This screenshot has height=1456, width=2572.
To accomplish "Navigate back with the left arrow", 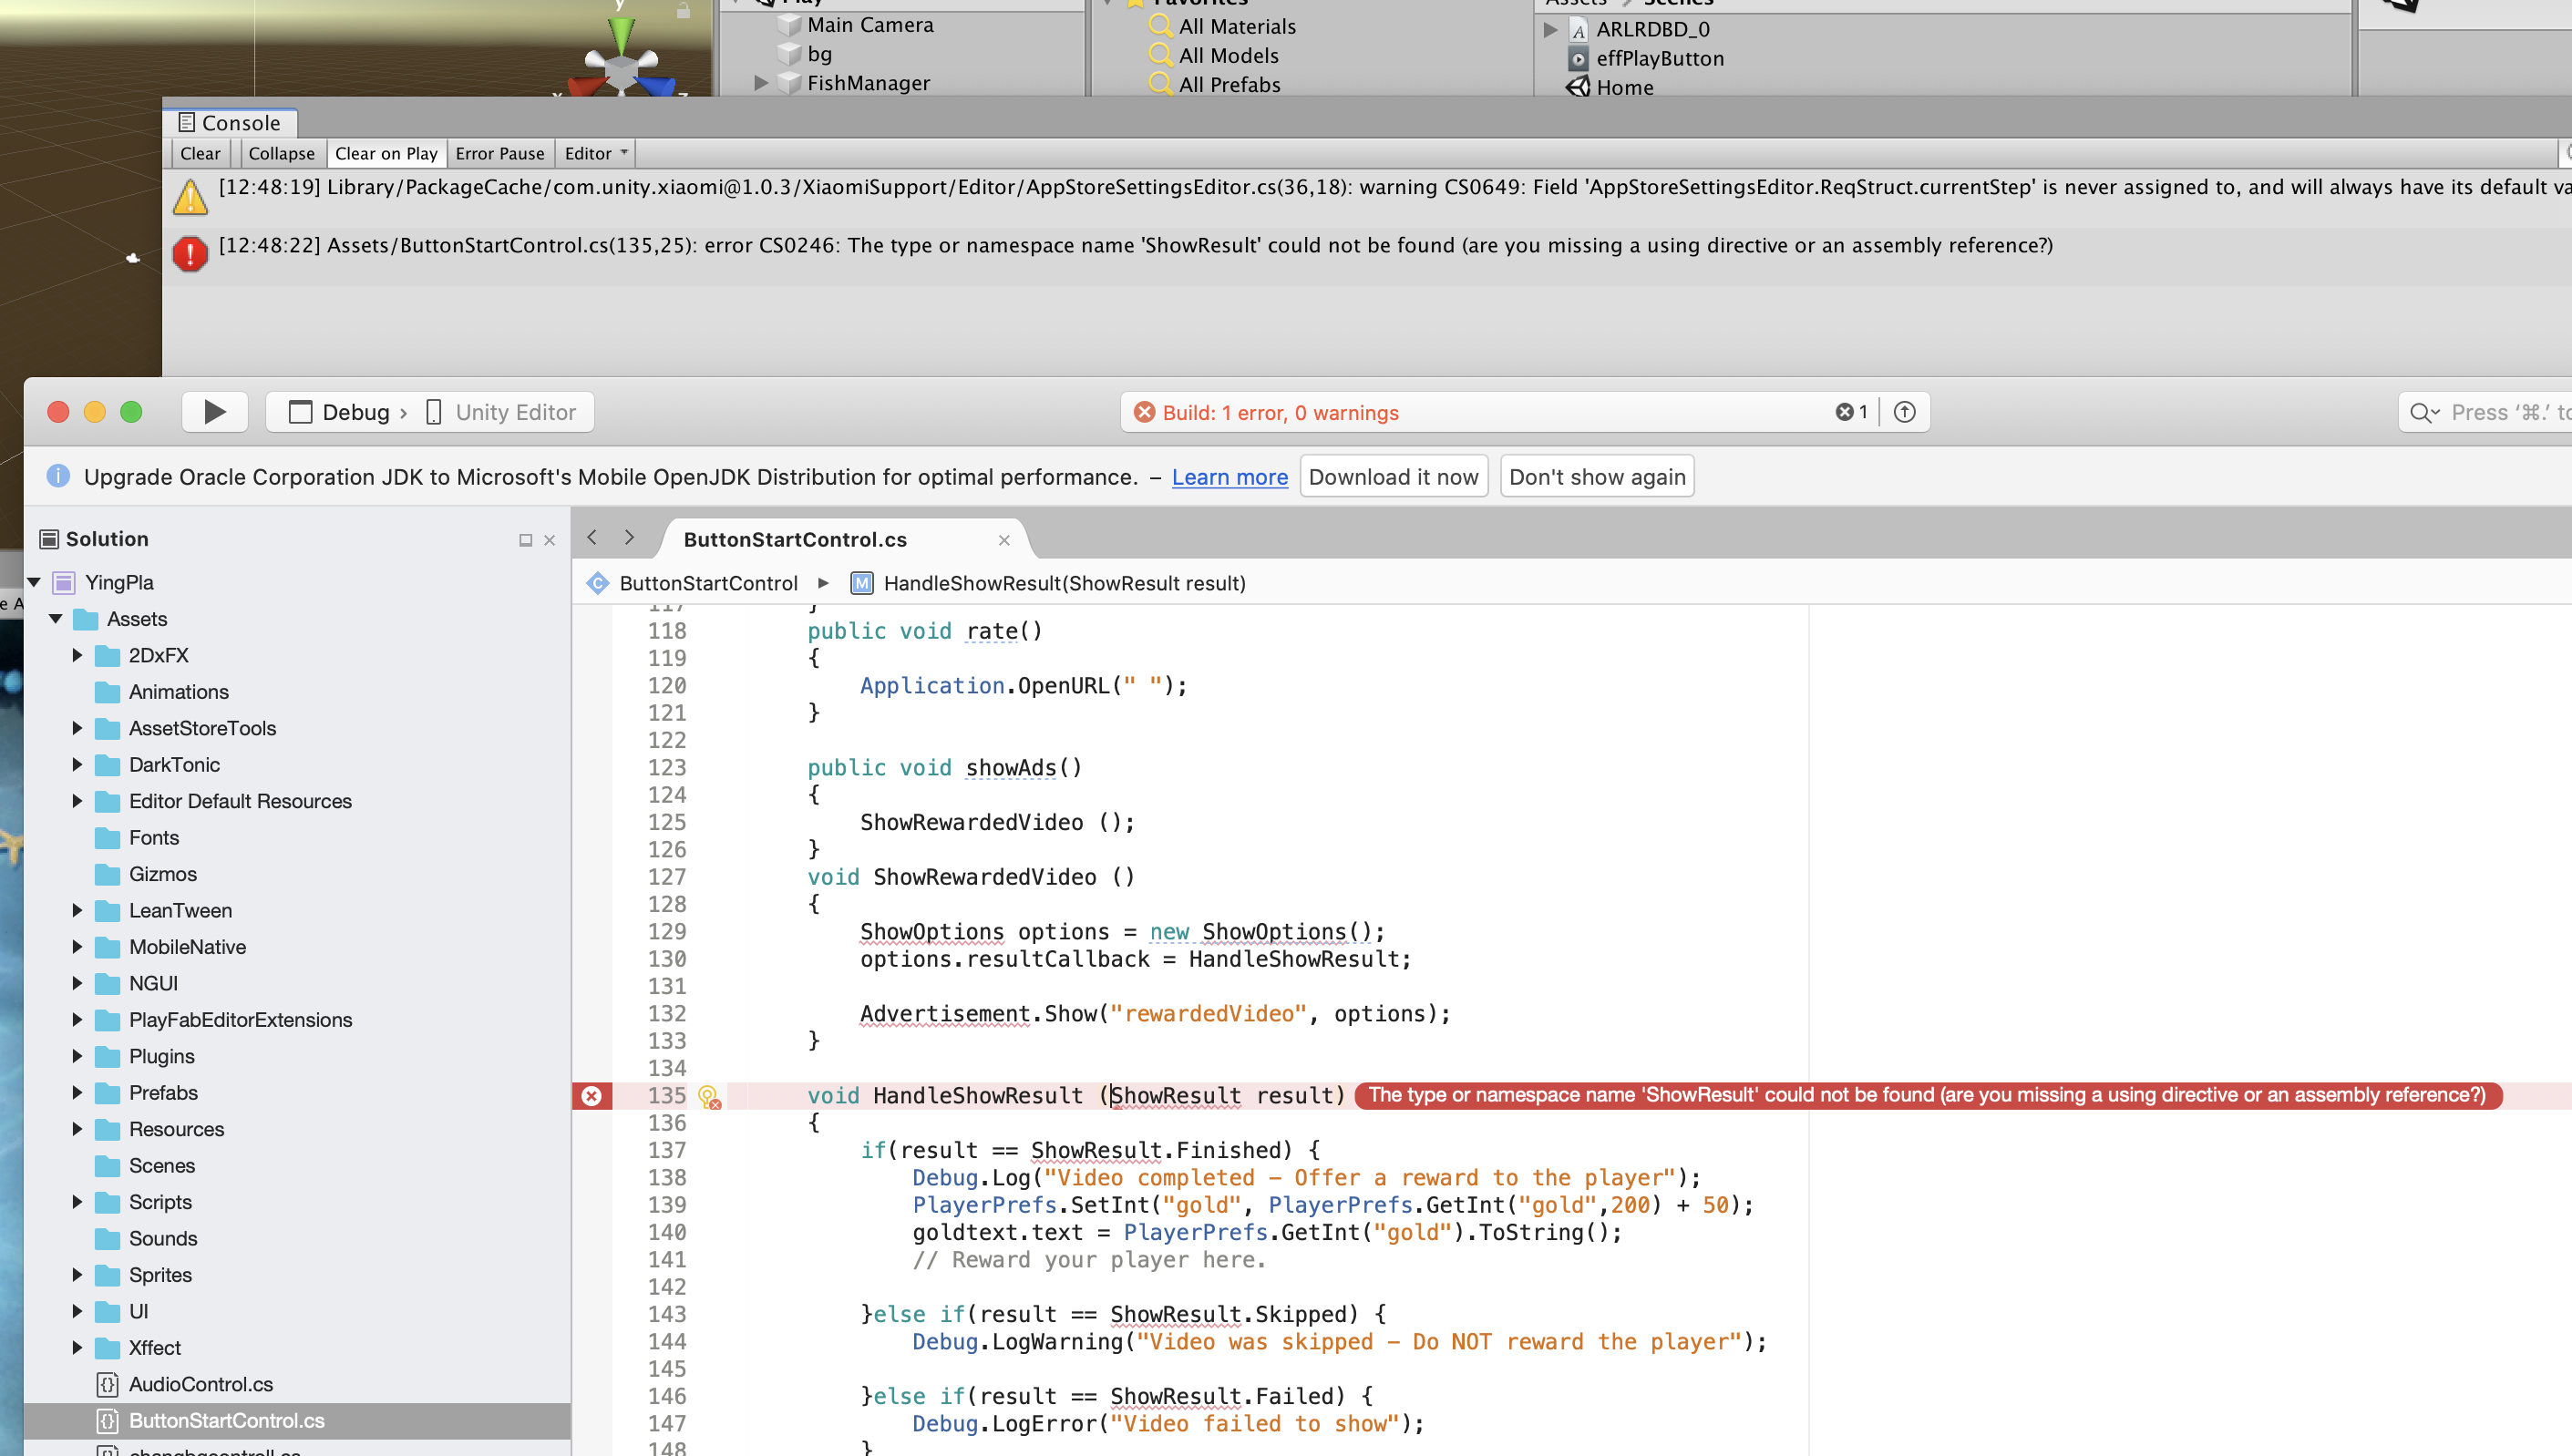I will tap(592, 538).
